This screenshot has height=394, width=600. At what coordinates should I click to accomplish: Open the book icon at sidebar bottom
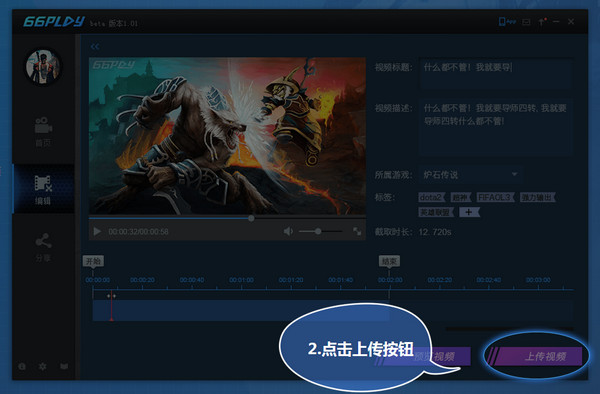point(64,366)
